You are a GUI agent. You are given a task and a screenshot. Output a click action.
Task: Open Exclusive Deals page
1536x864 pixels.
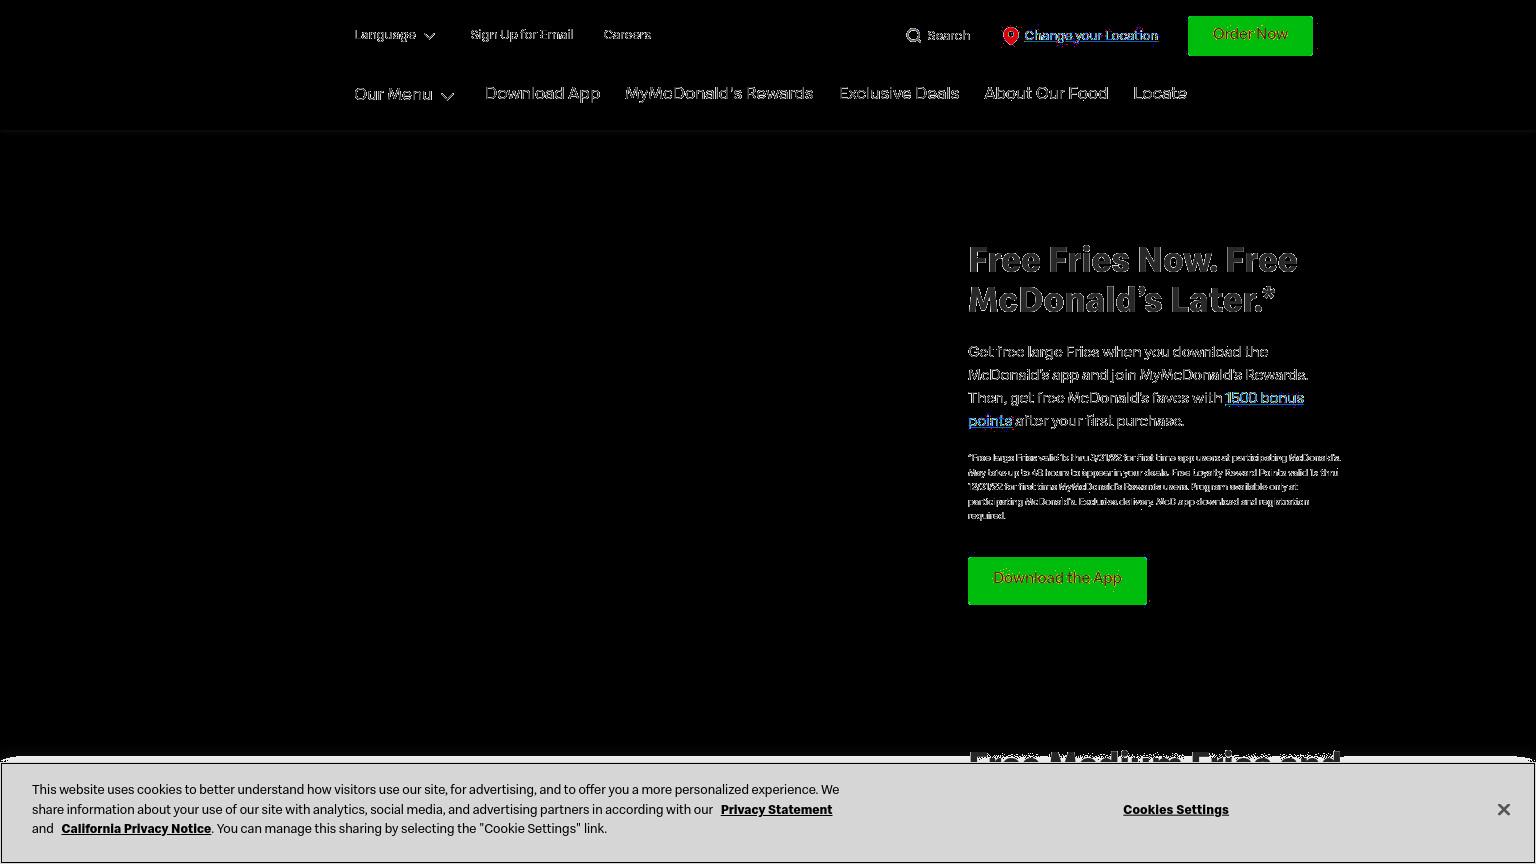(899, 93)
